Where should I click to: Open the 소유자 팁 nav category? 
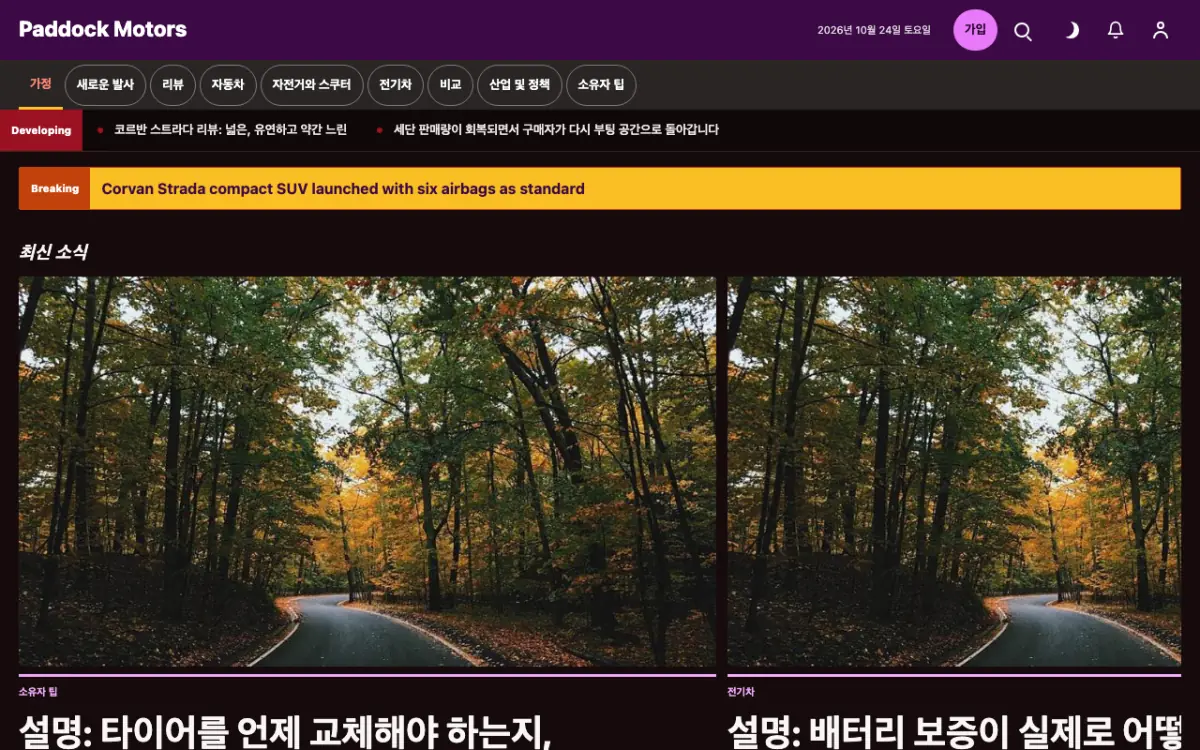click(x=601, y=85)
